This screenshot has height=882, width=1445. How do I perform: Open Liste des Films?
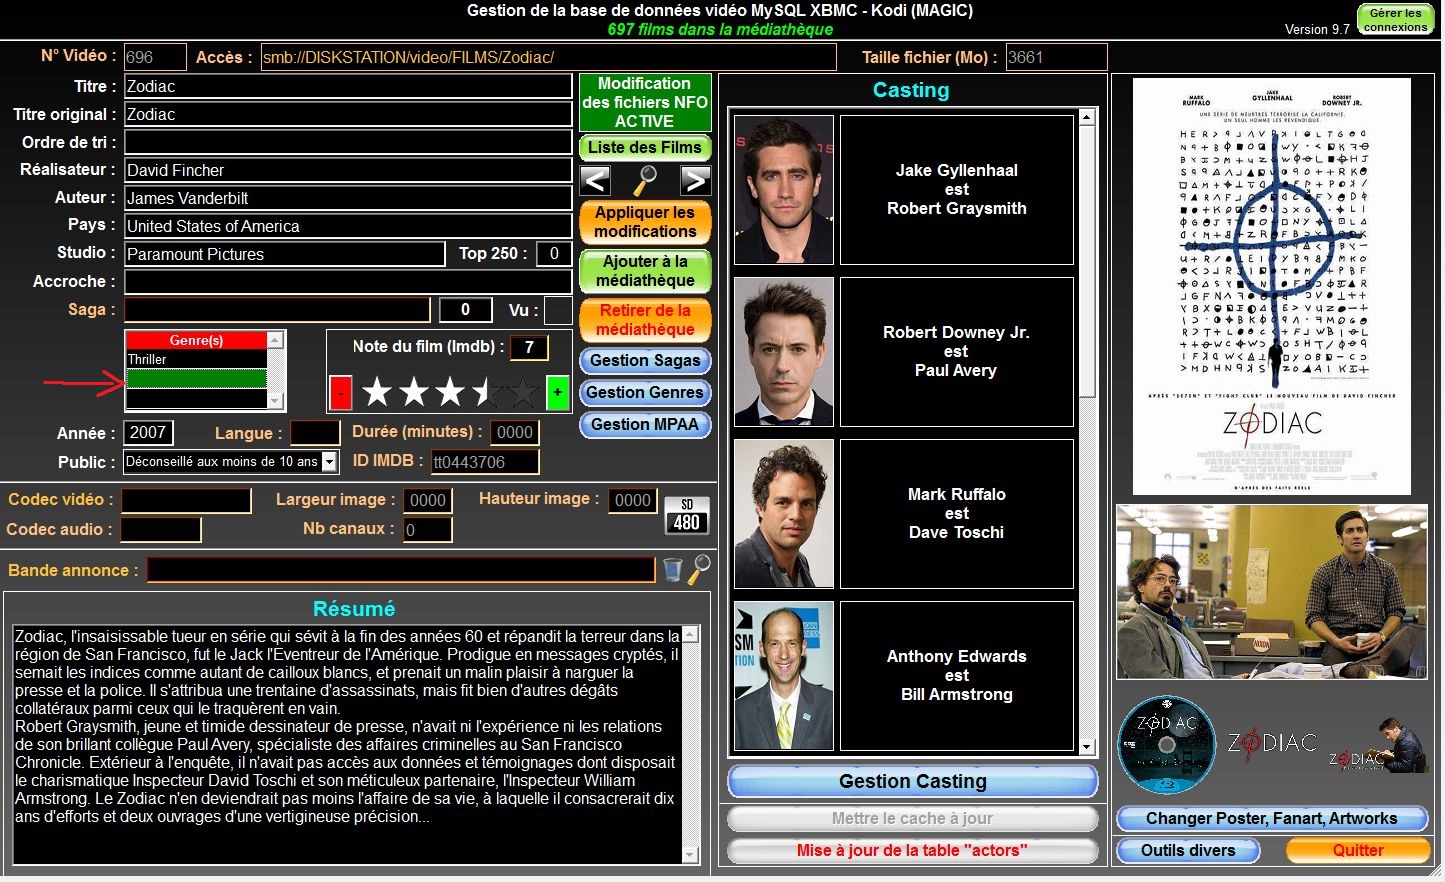pos(645,148)
